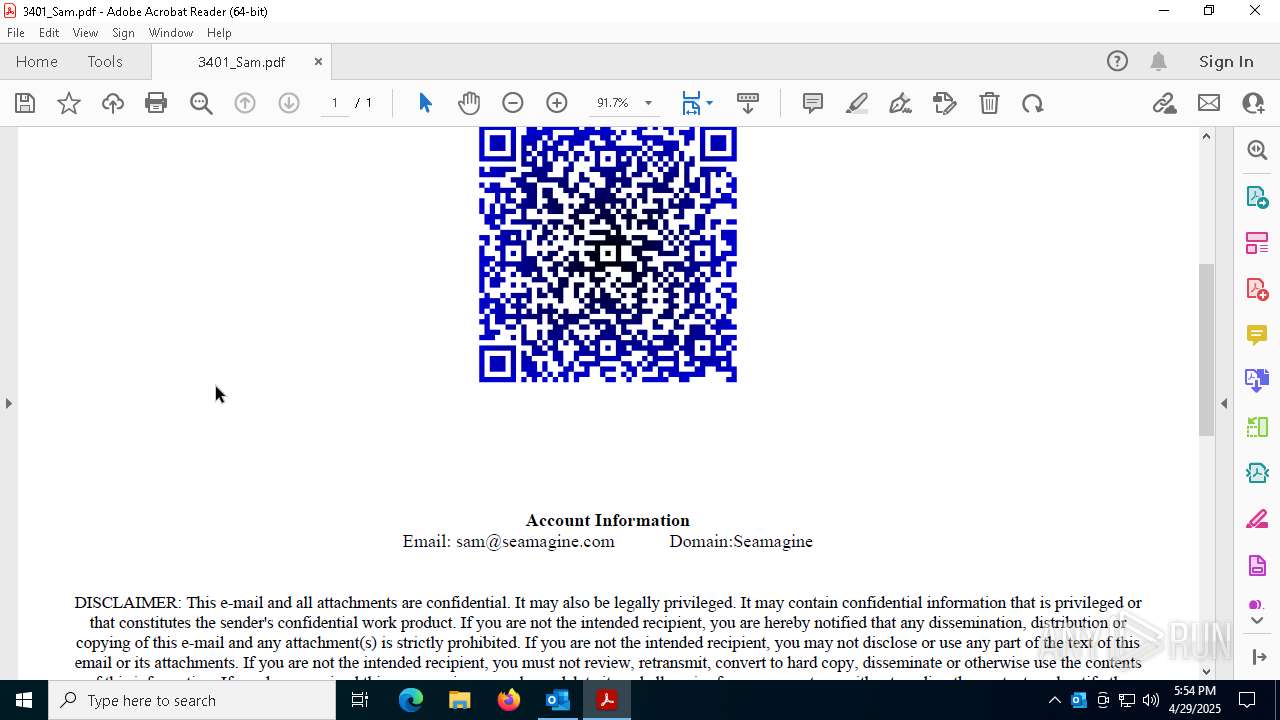This screenshot has height=720, width=1280.
Task: Open File Explorer from the taskbar
Action: [460, 700]
